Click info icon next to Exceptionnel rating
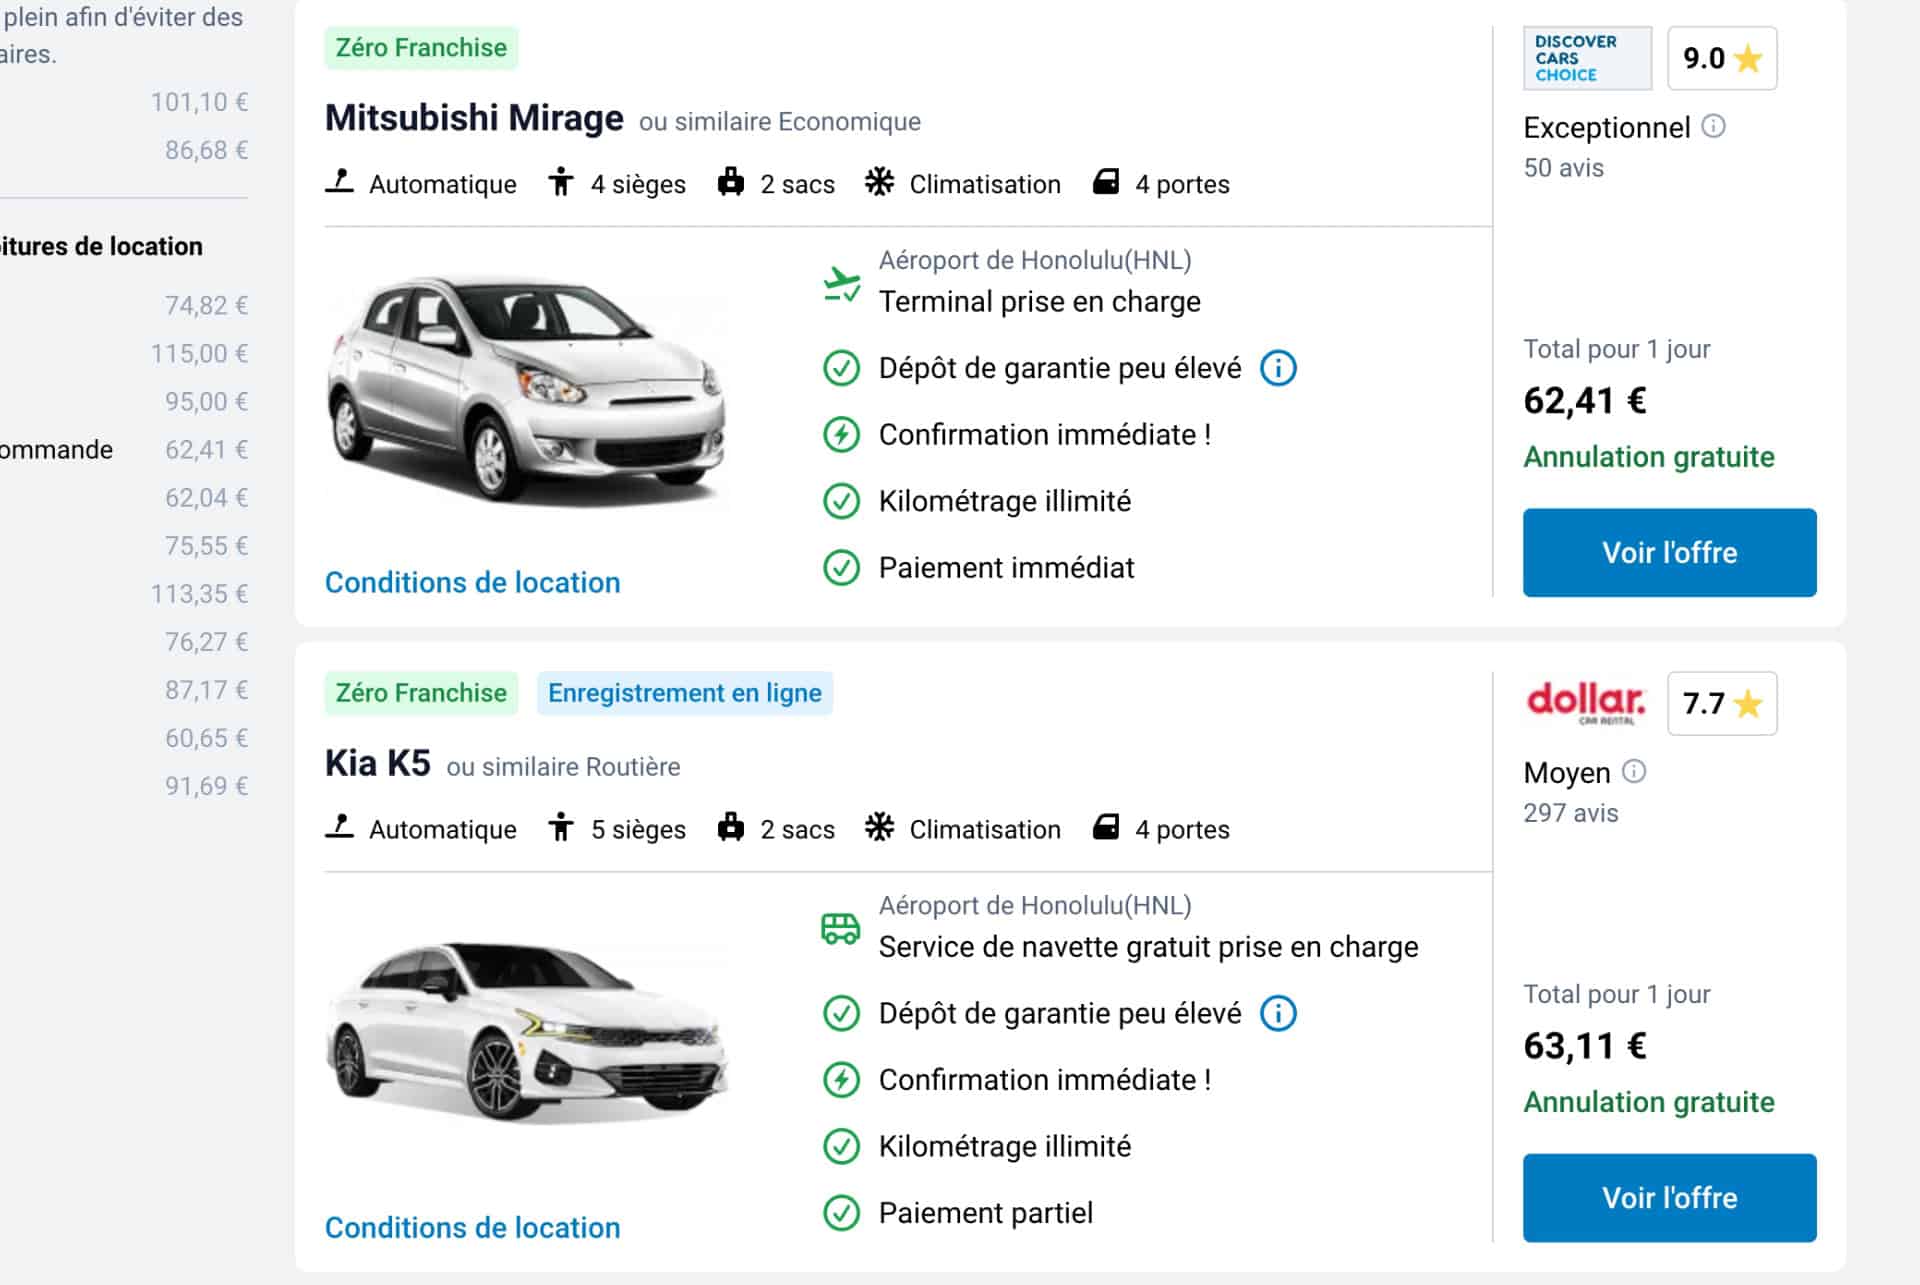 (1713, 126)
